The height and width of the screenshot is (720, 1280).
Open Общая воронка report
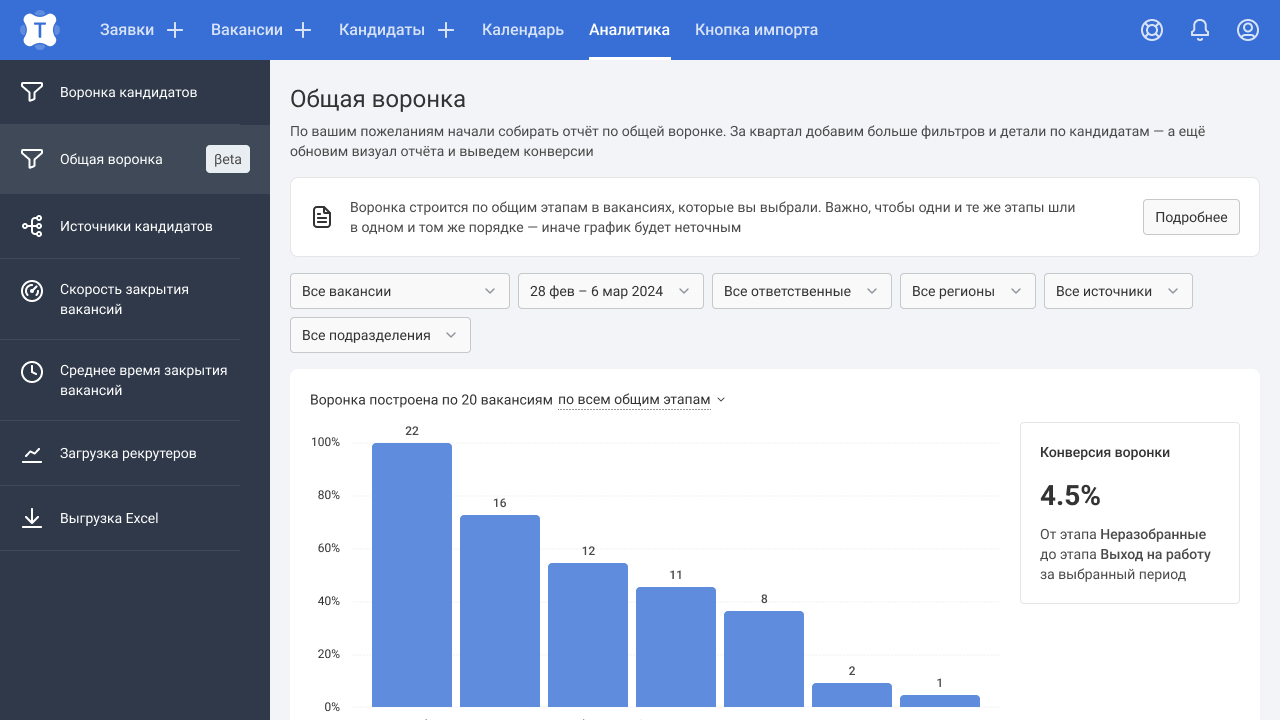135,159
